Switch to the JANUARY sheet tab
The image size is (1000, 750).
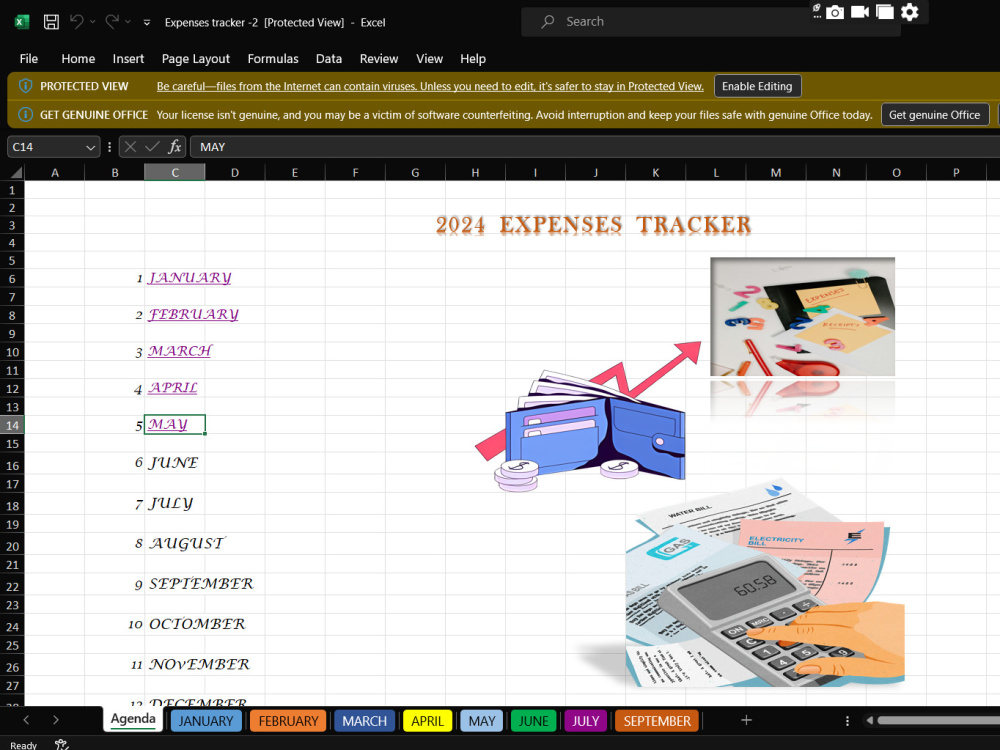click(x=205, y=721)
